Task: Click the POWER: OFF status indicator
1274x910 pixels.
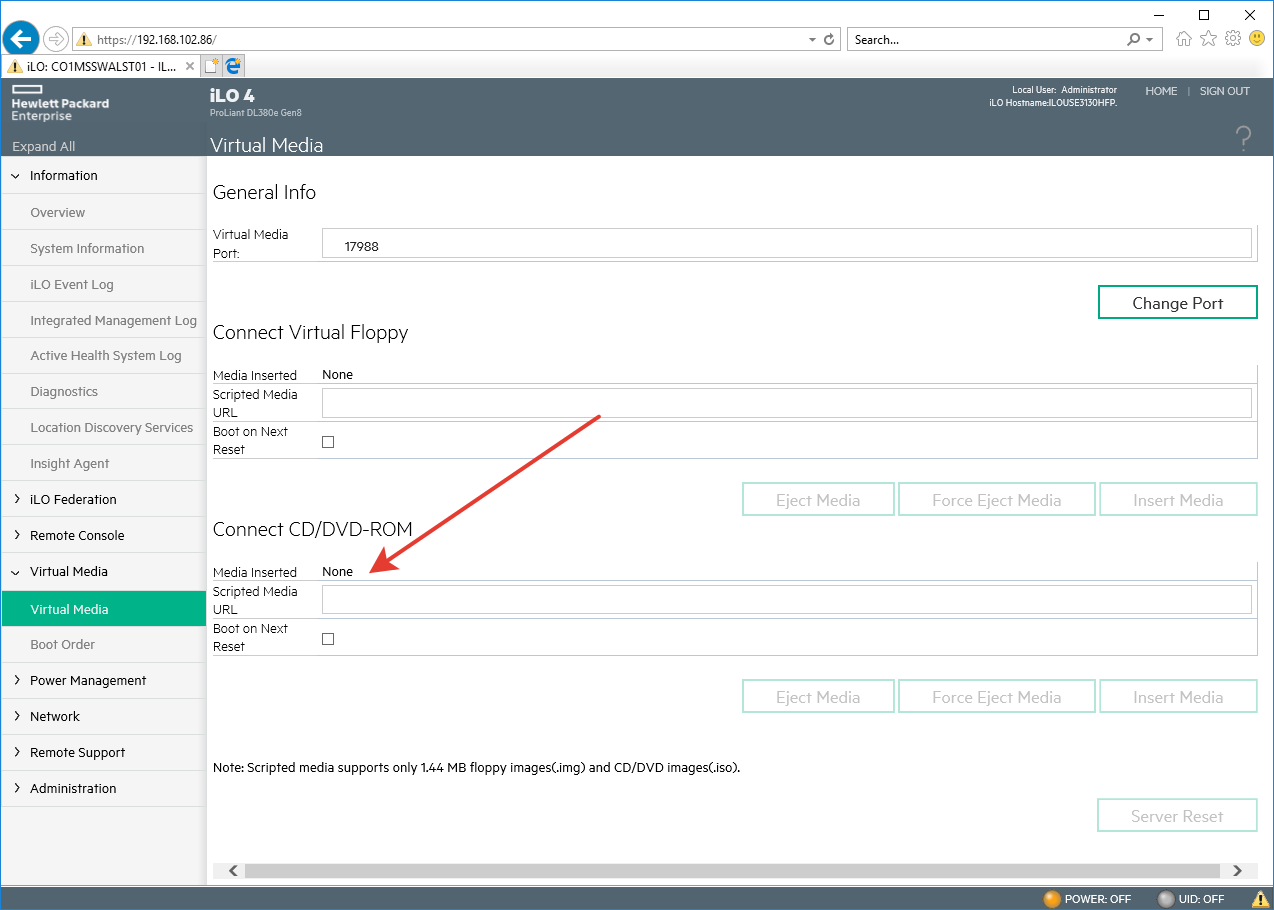Action: (1087, 899)
